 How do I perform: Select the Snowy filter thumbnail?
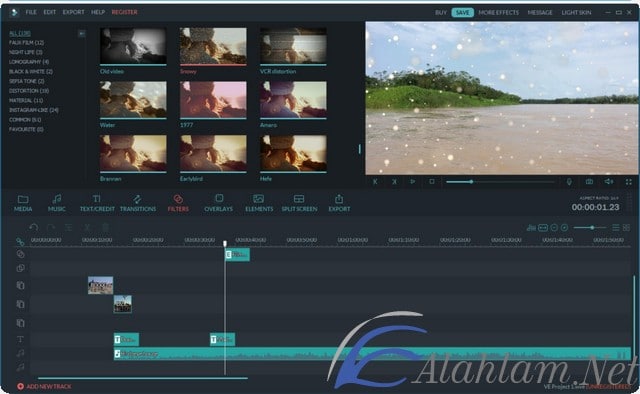pyautogui.click(x=213, y=46)
